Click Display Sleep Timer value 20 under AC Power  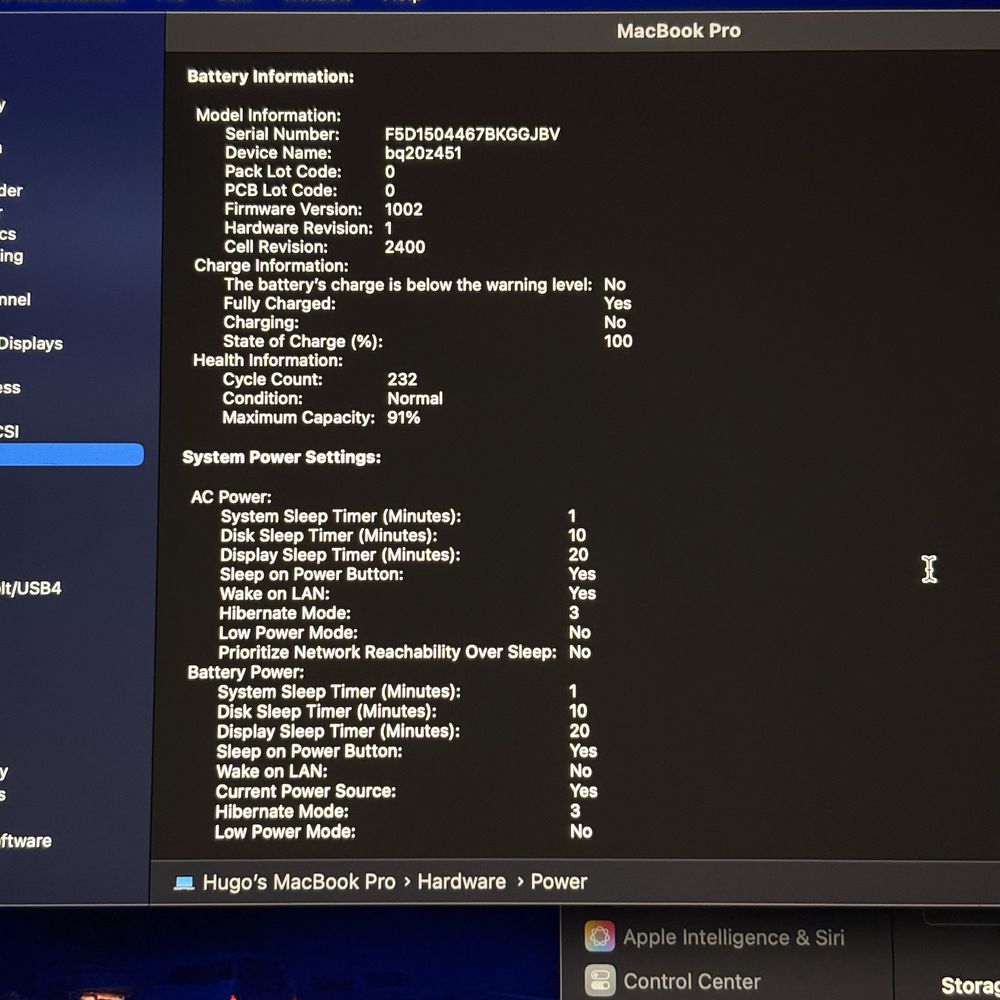578,555
